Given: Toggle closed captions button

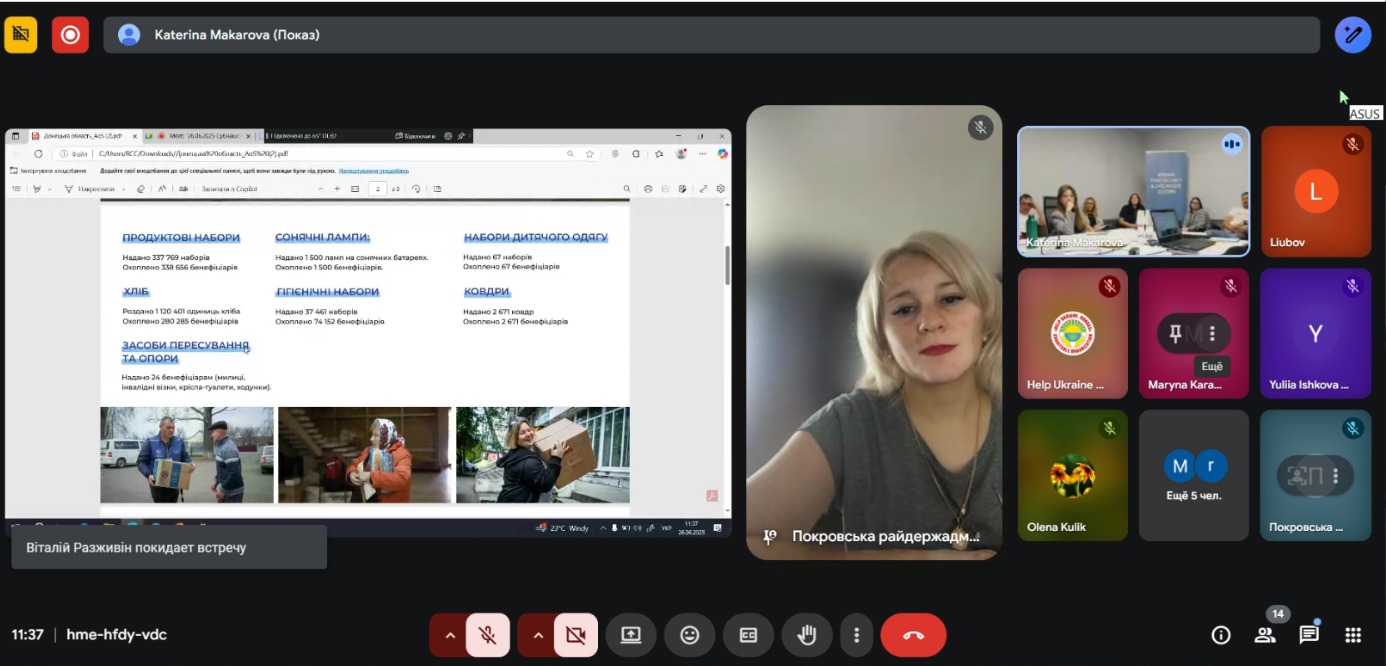Looking at the screenshot, I should tap(748, 635).
